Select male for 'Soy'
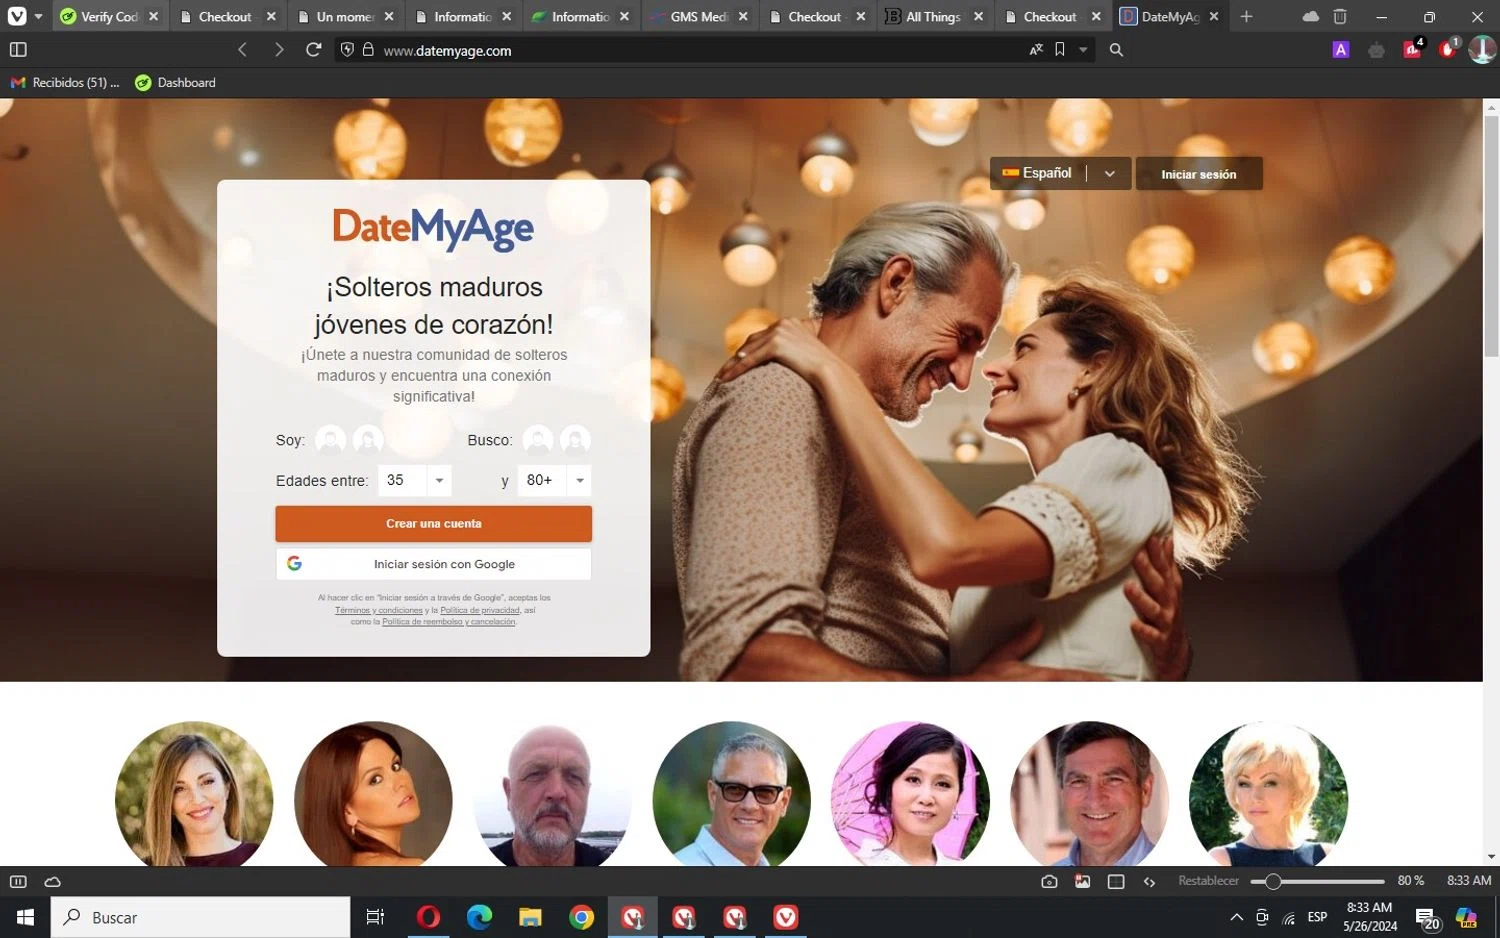 tap(330, 440)
